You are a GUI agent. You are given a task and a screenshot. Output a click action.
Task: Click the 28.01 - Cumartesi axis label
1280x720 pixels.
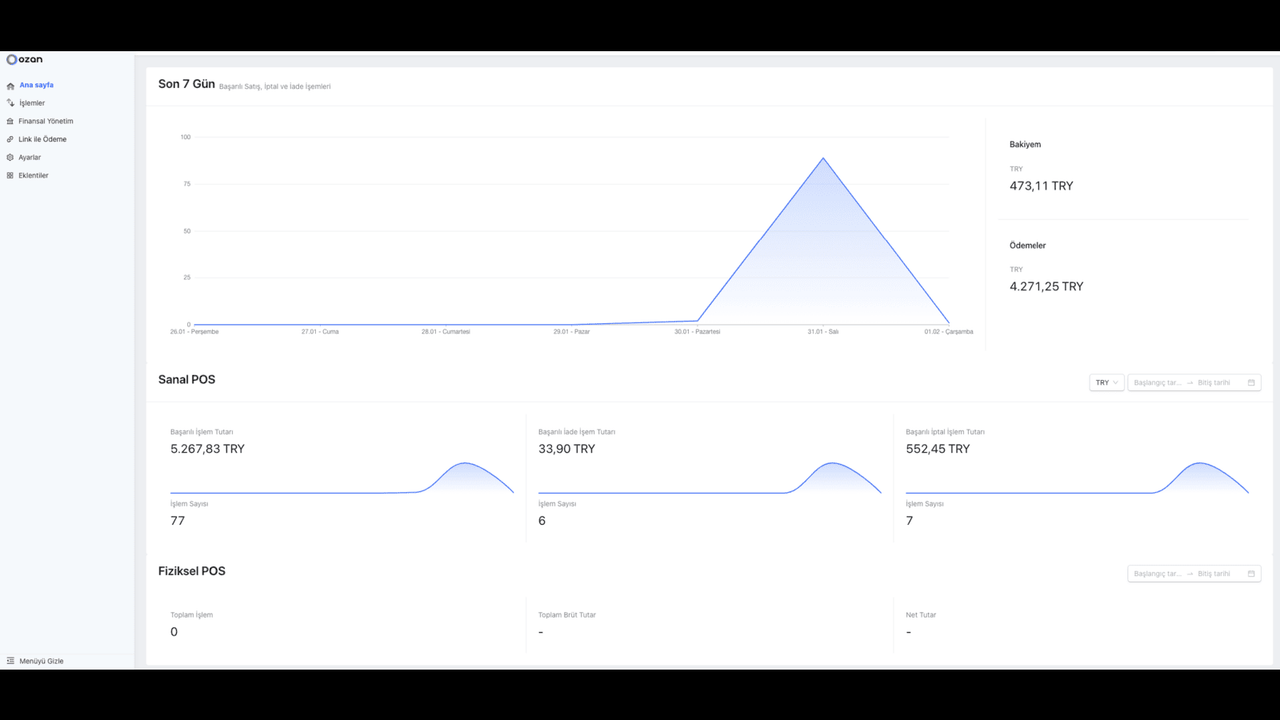pyautogui.click(x=445, y=332)
